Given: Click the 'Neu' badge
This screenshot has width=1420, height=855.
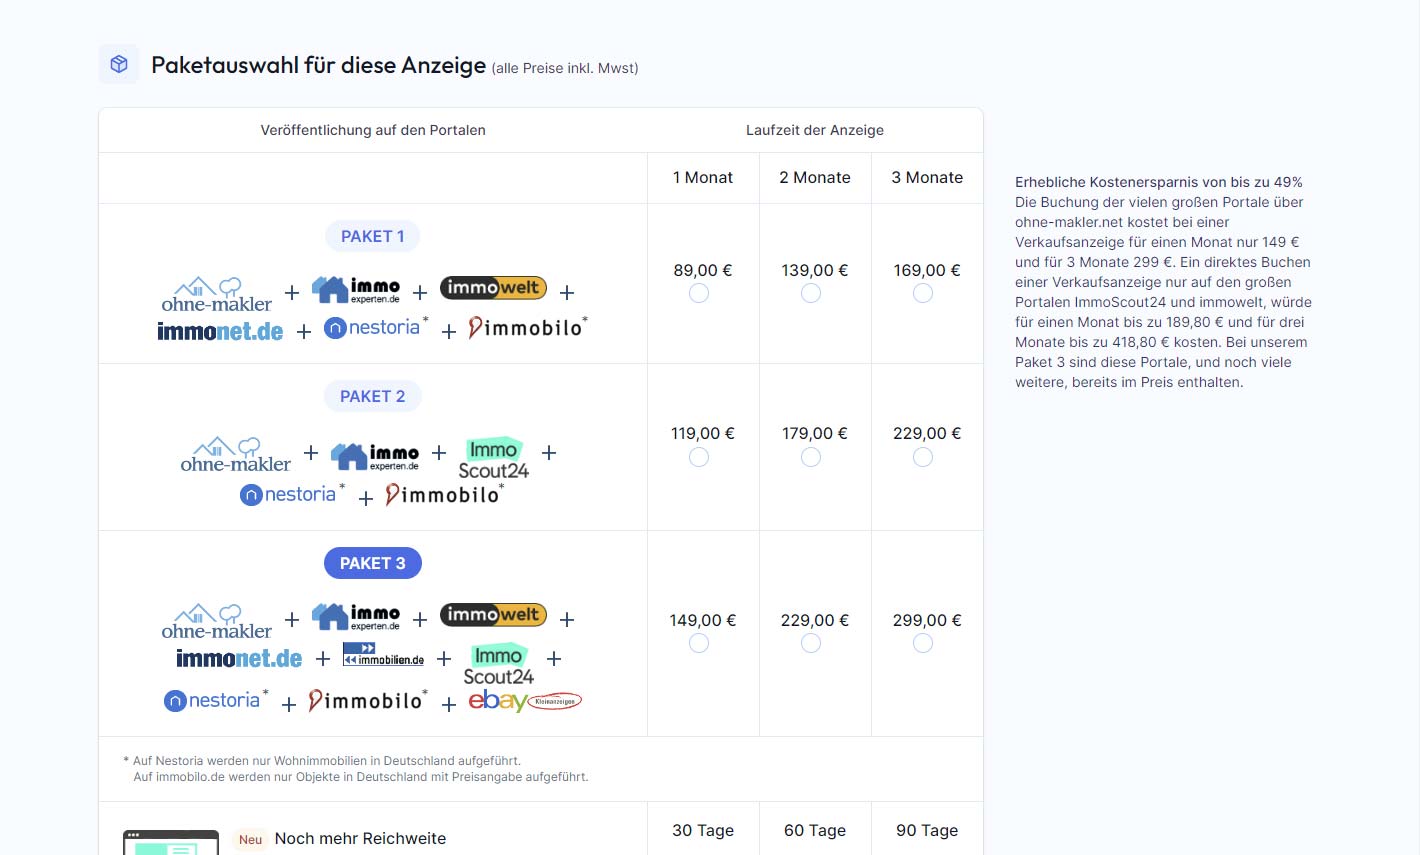Looking at the screenshot, I should click(250, 839).
